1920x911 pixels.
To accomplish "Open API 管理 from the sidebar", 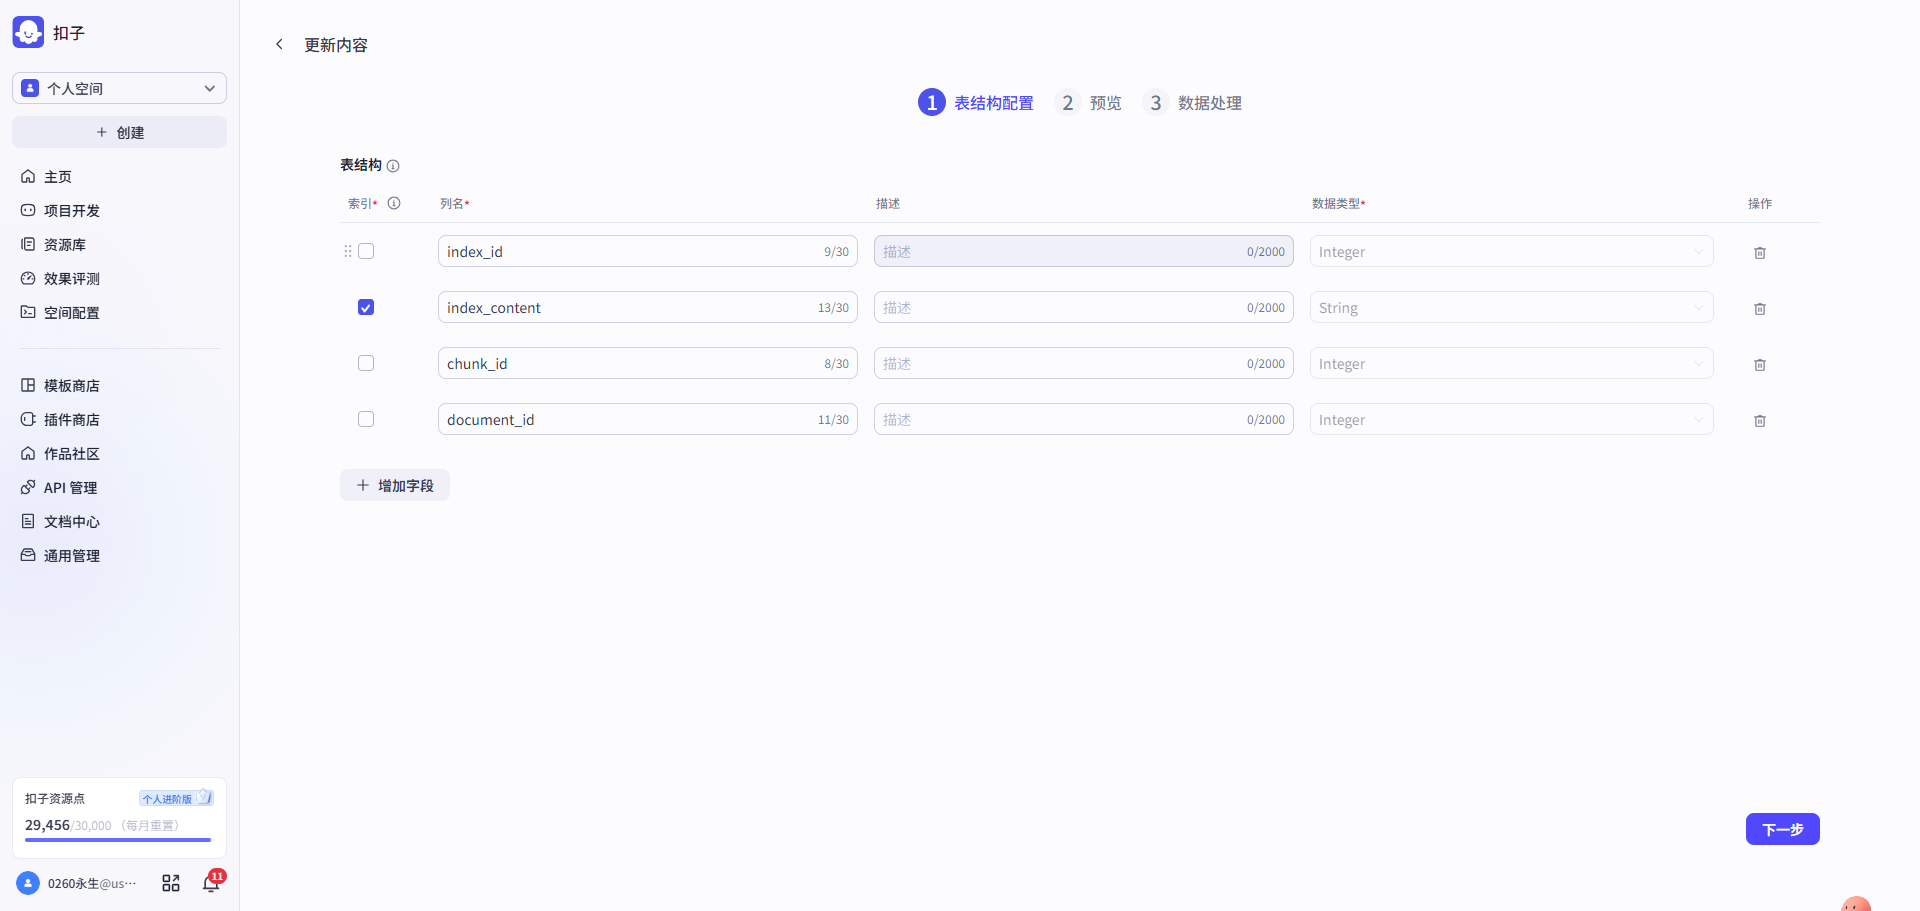I will coord(70,487).
